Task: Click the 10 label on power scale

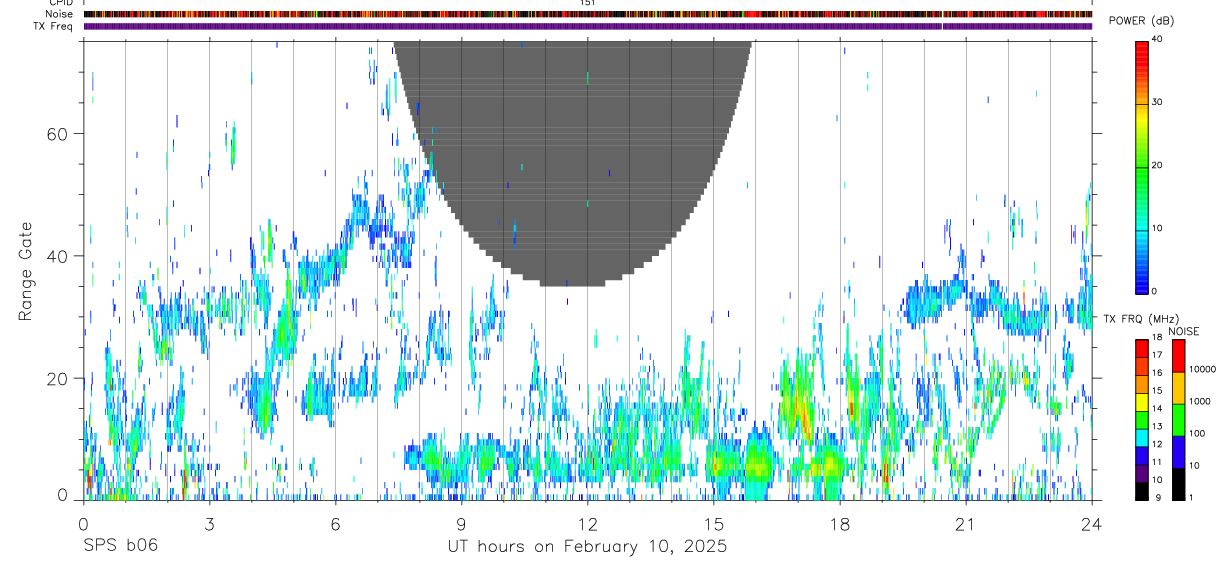Action: point(1156,228)
